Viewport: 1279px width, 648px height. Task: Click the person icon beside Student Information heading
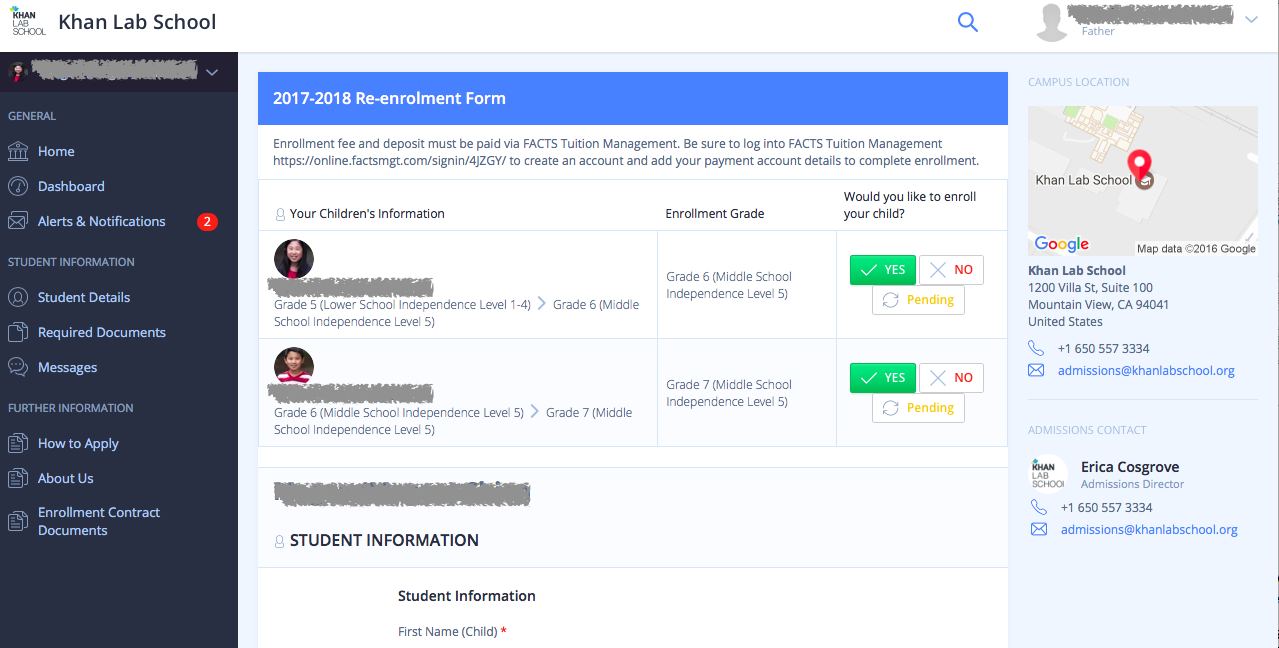click(x=279, y=541)
